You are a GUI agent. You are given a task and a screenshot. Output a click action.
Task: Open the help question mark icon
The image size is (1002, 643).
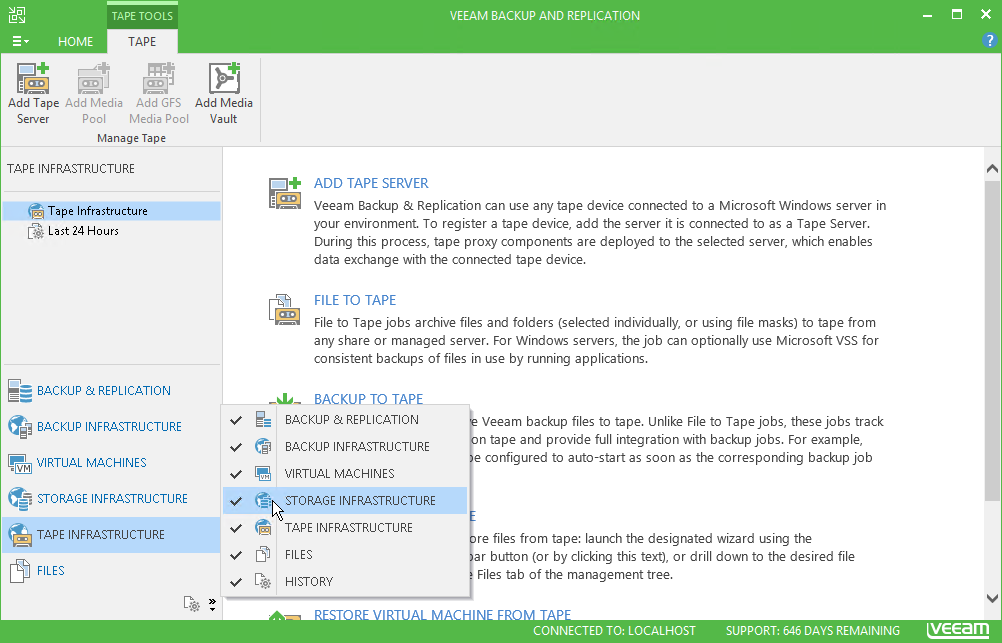(989, 40)
